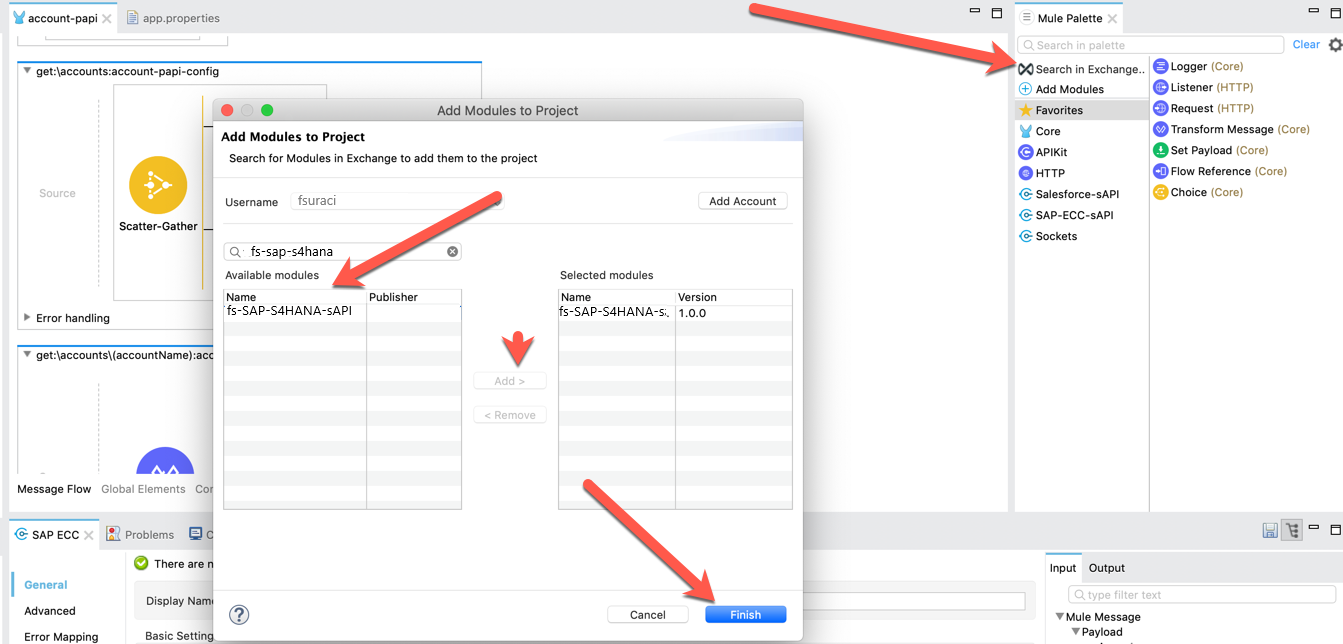Open the Problems tab
Screen dimensions: 1343x644
[x=140, y=535]
